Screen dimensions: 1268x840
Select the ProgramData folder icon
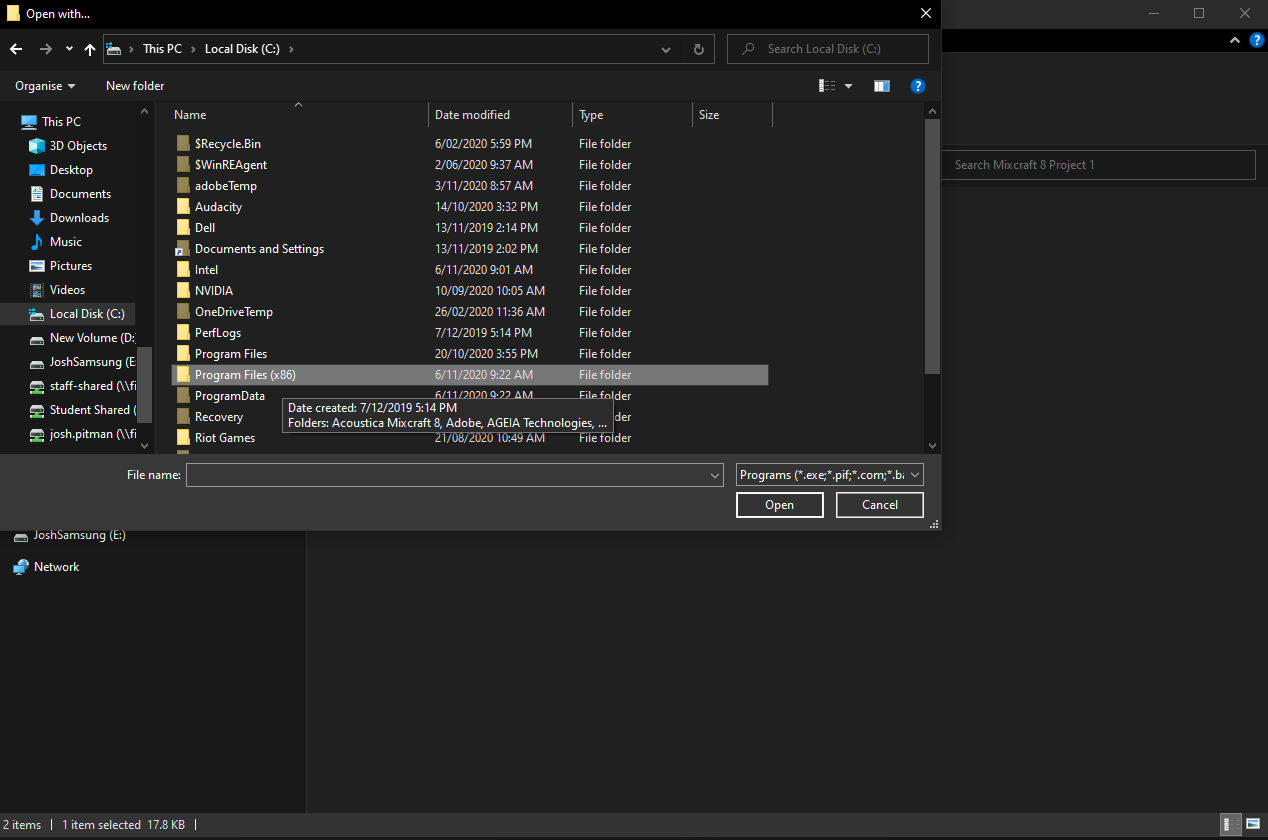tap(183, 396)
